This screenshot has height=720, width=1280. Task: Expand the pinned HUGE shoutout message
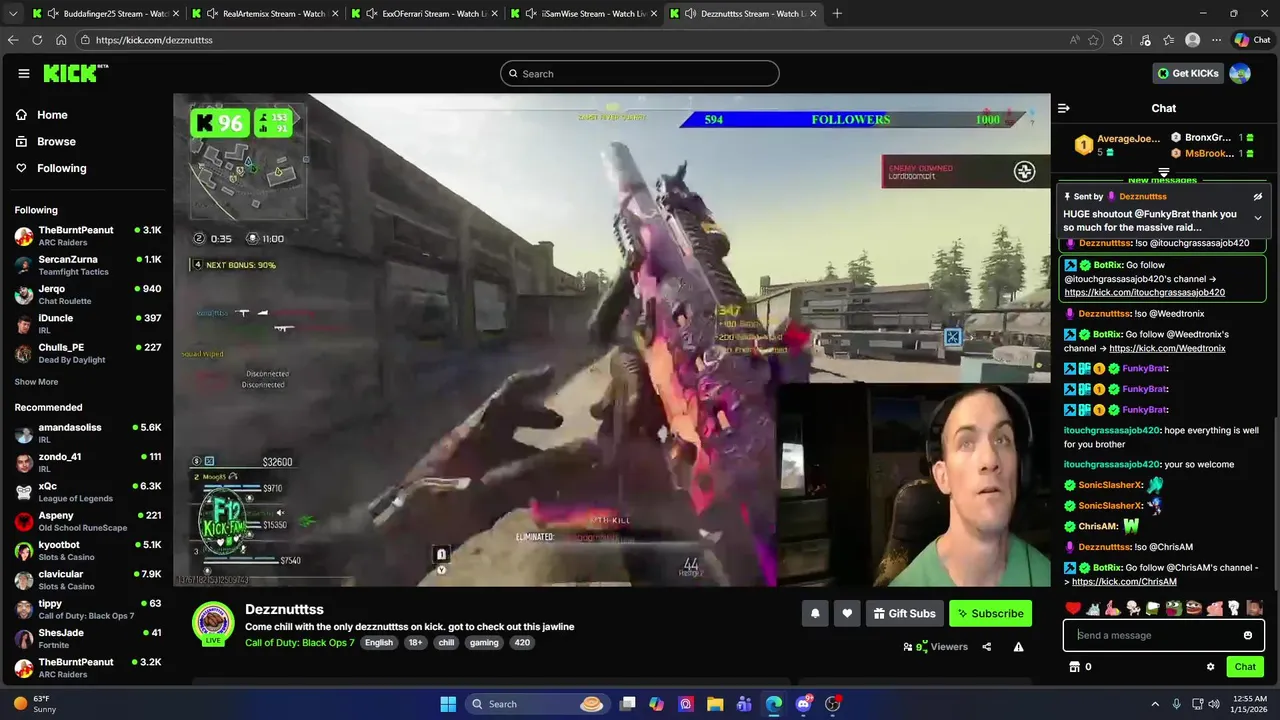1257,218
